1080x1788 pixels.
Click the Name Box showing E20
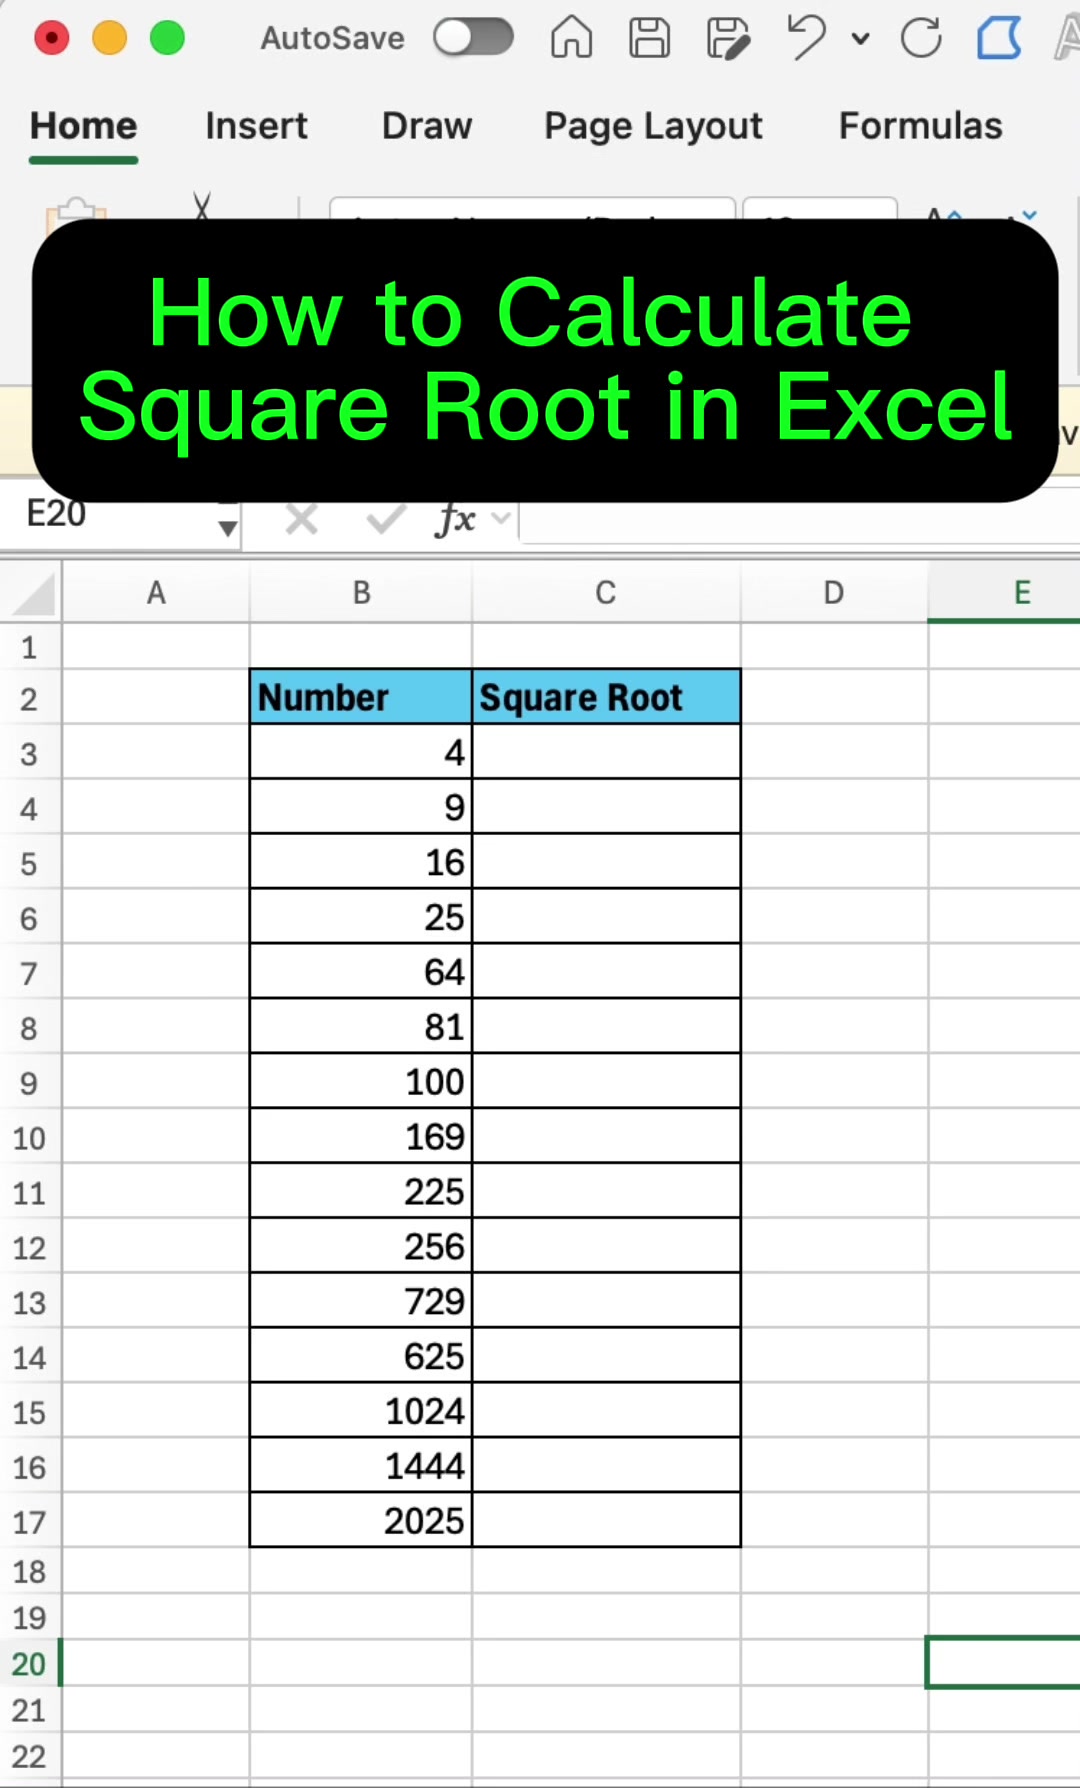coord(108,518)
